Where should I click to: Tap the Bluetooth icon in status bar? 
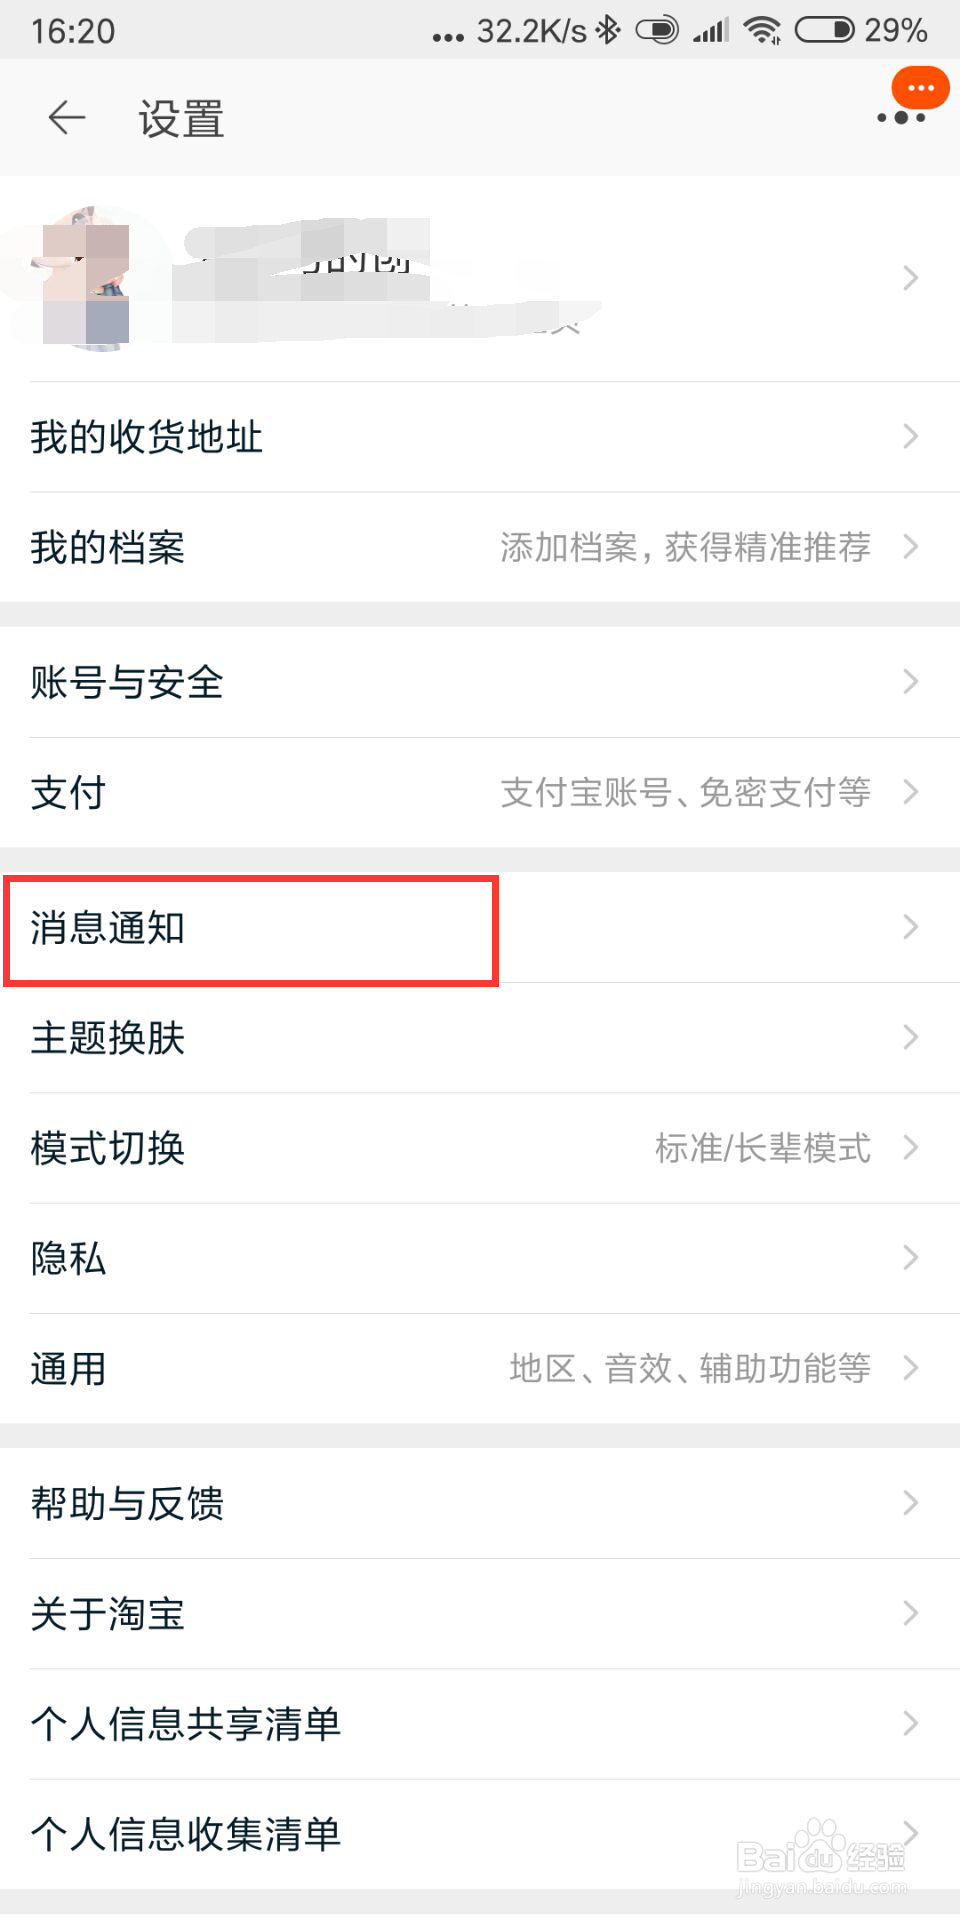(610, 31)
